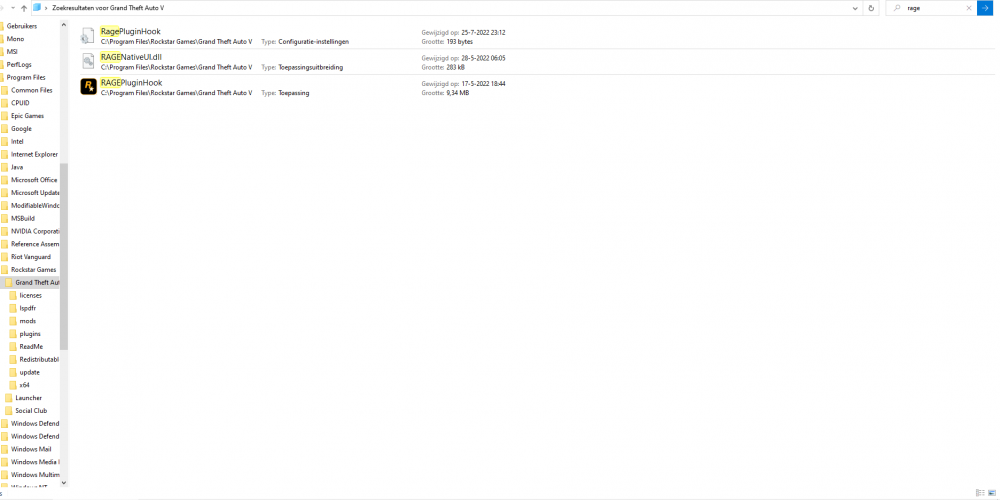Click the Internet Explorer folder icon
The height and width of the screenshot is (500, 1000).
point(4,154)
